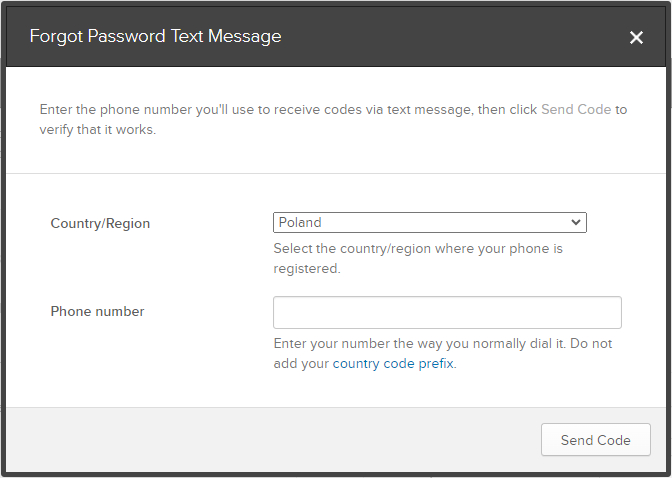Image resolution: width=672 pixels, height=478 pixels.
Task: Click the chevron arrow on the country selector
Action: point(576,222)
